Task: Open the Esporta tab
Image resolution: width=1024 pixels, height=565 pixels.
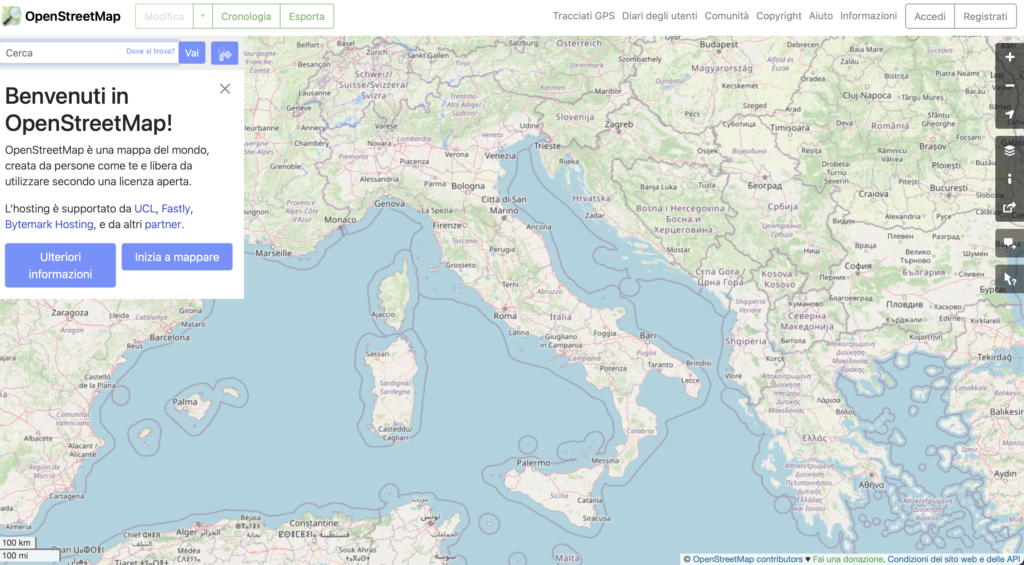Action: pos(307,16)
